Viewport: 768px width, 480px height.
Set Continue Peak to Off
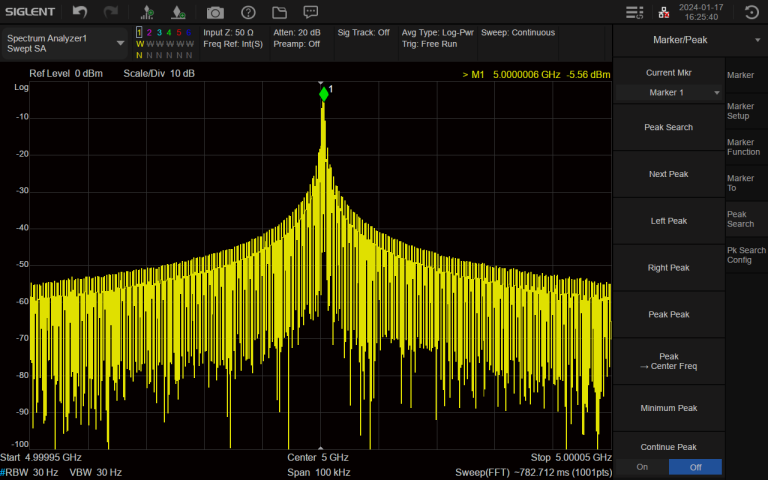[x=696, y=467]
